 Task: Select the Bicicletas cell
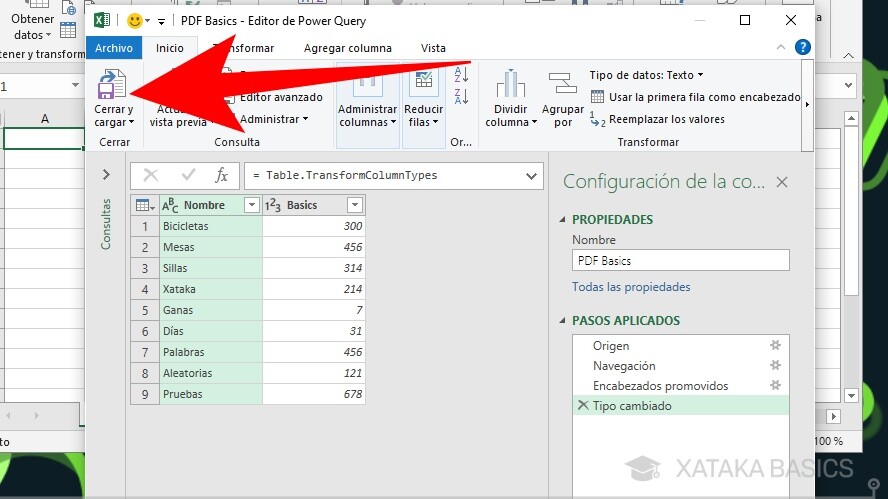(210, 226)
